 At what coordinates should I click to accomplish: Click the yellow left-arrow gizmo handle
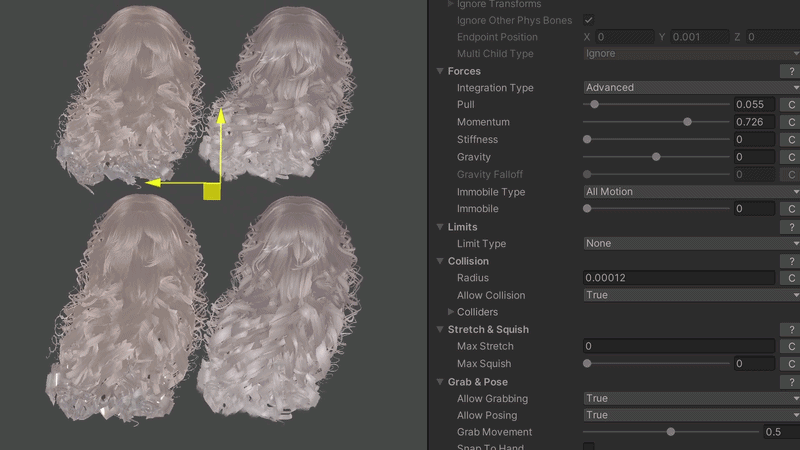(x=152, y=183)
